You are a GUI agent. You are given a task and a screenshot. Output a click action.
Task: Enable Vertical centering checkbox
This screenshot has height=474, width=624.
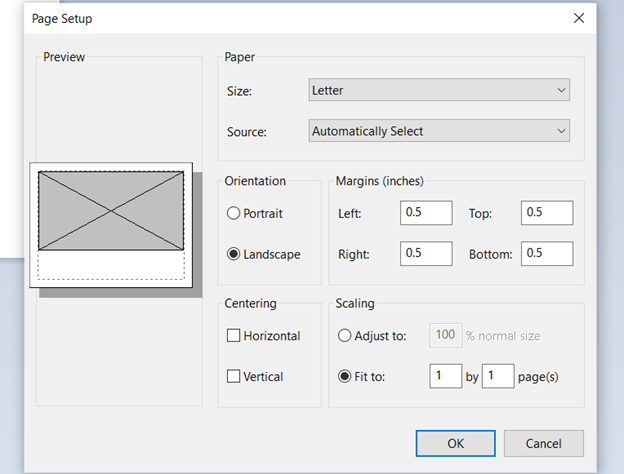pos(234,377)
